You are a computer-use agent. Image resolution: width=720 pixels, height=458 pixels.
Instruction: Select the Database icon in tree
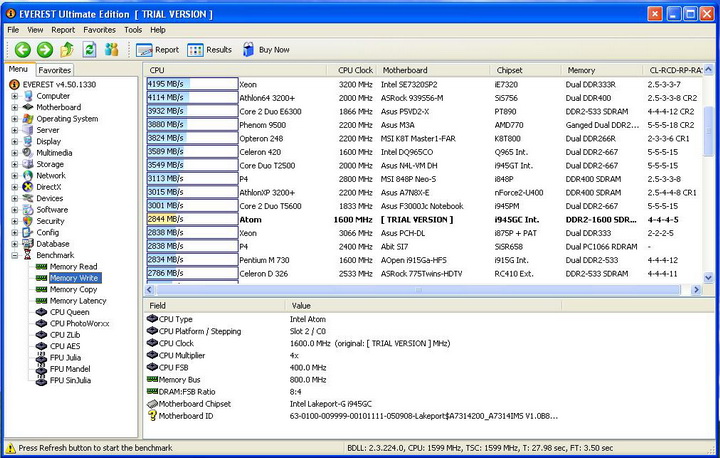point(28,244)
